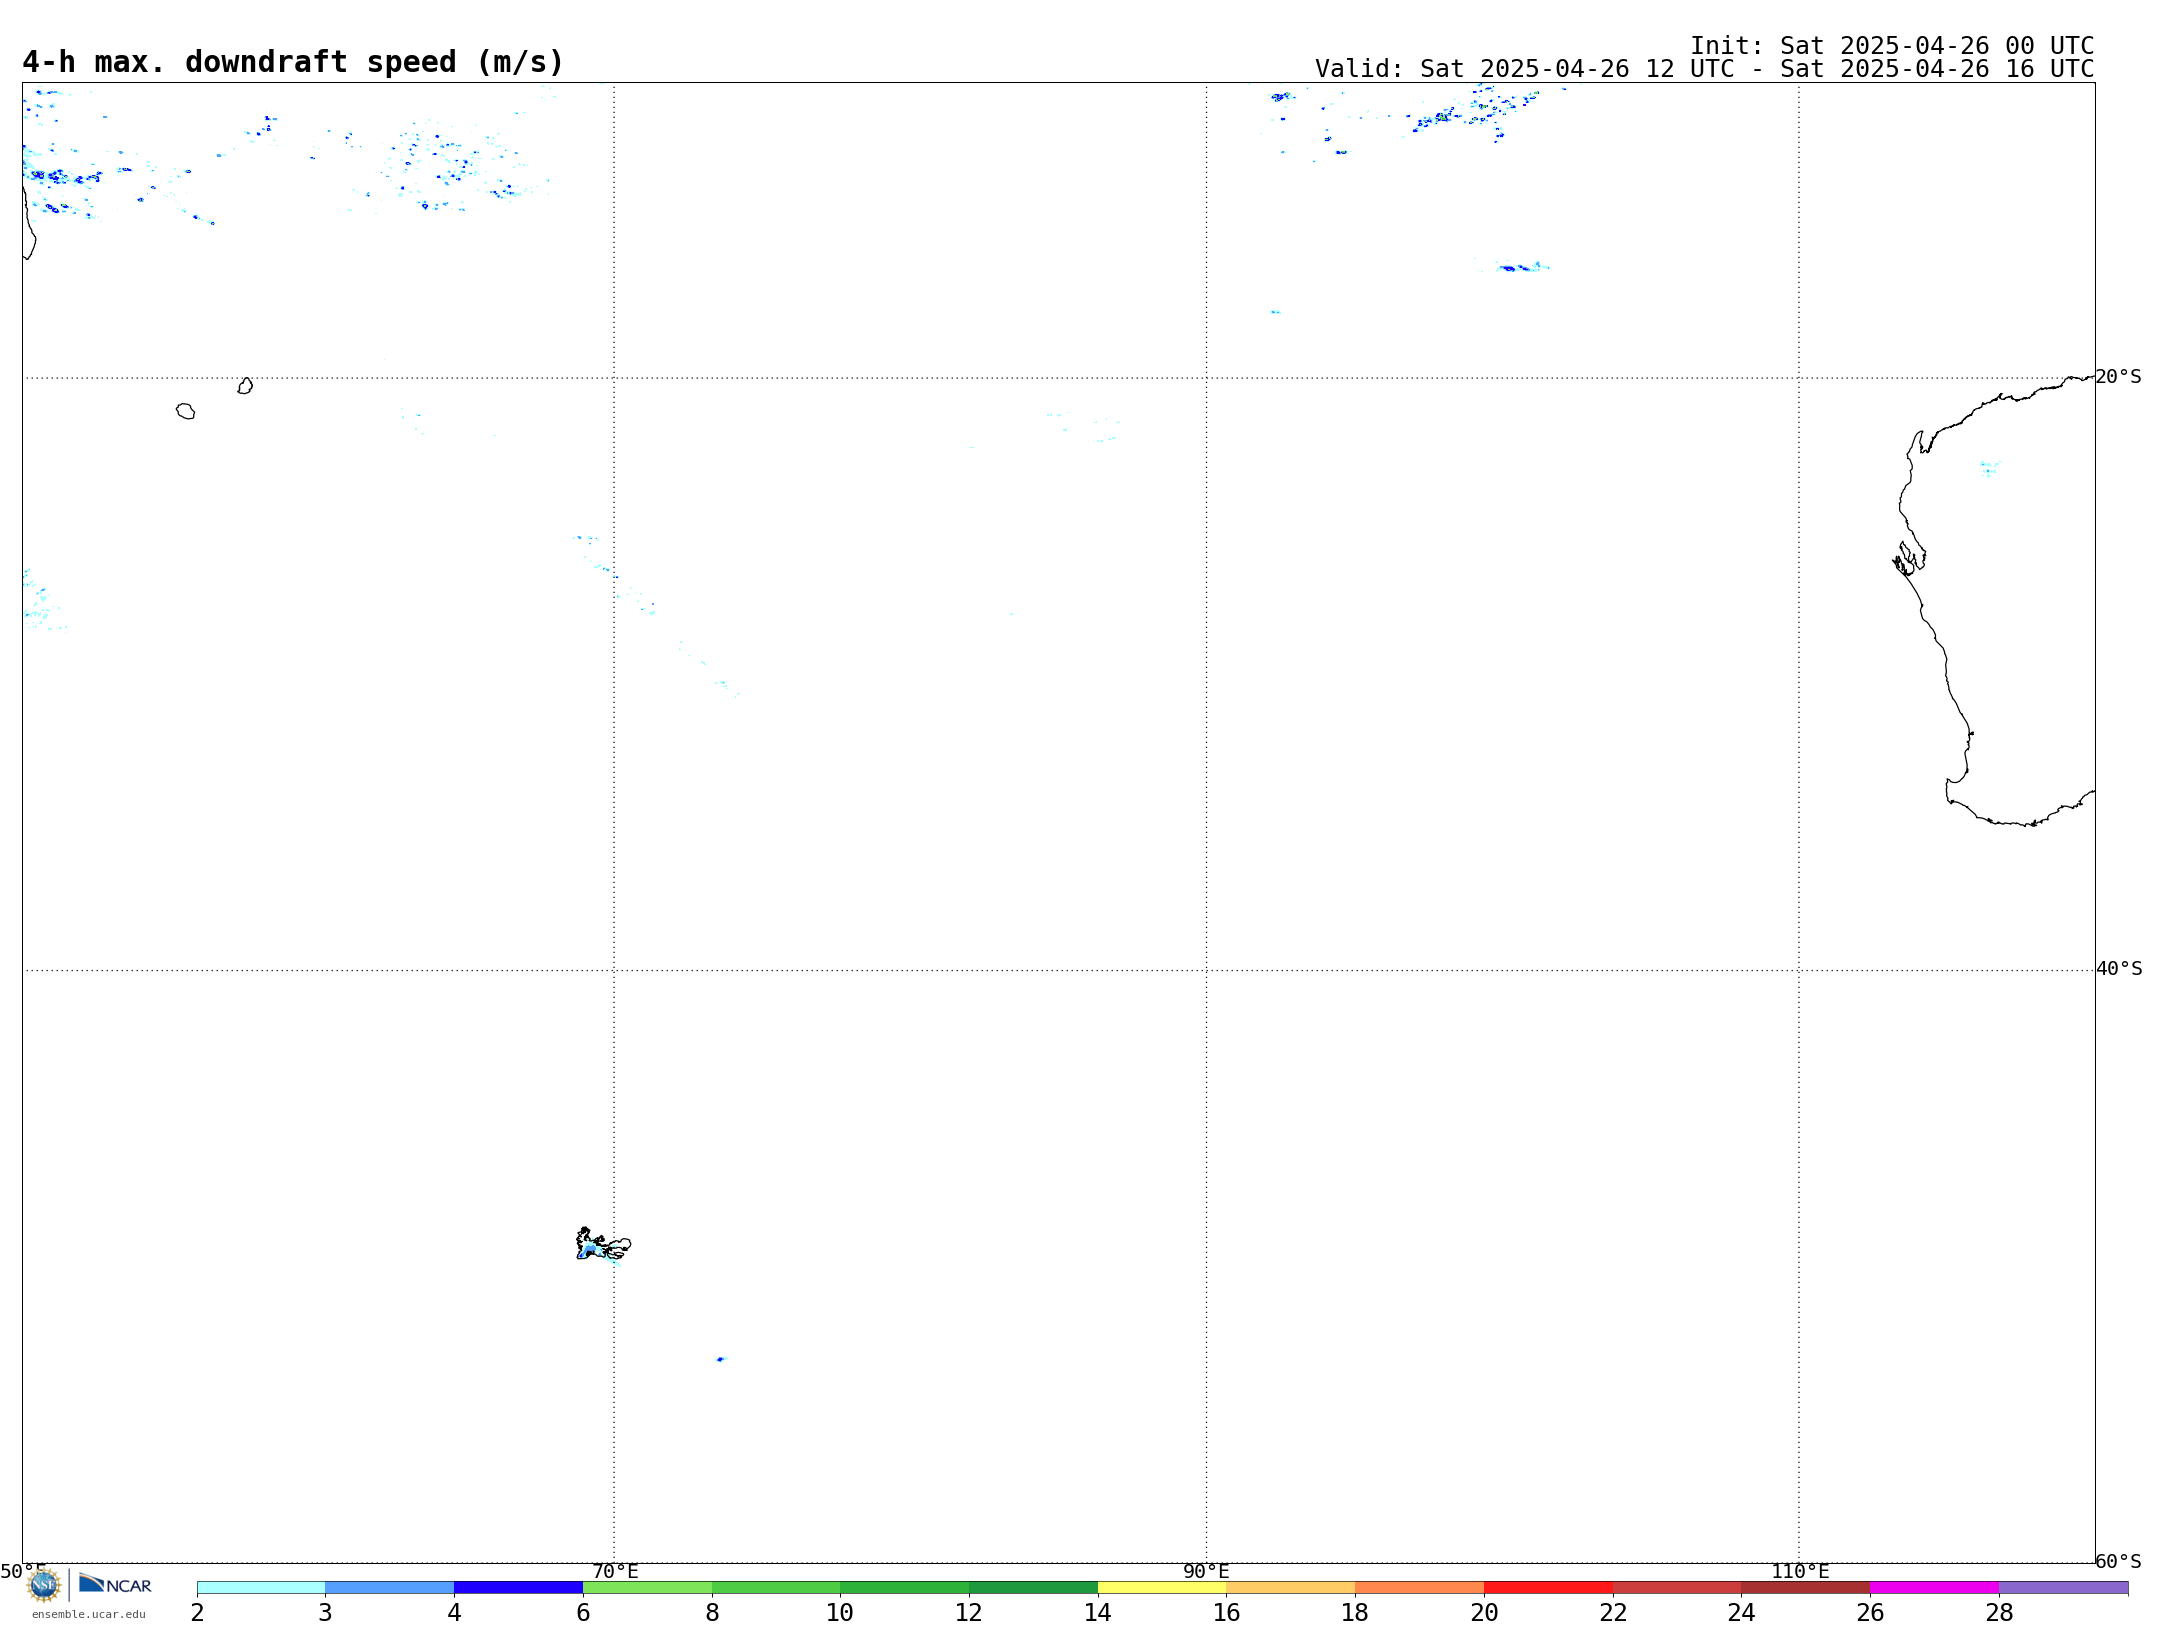Click the colorbar tick label 14
Viewport: 2160px width, 1626px height.
[x=1098, y=1613]
